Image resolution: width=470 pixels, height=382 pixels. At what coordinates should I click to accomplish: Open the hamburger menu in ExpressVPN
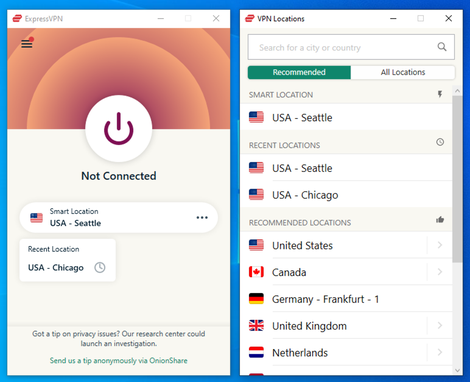(27, 44)
